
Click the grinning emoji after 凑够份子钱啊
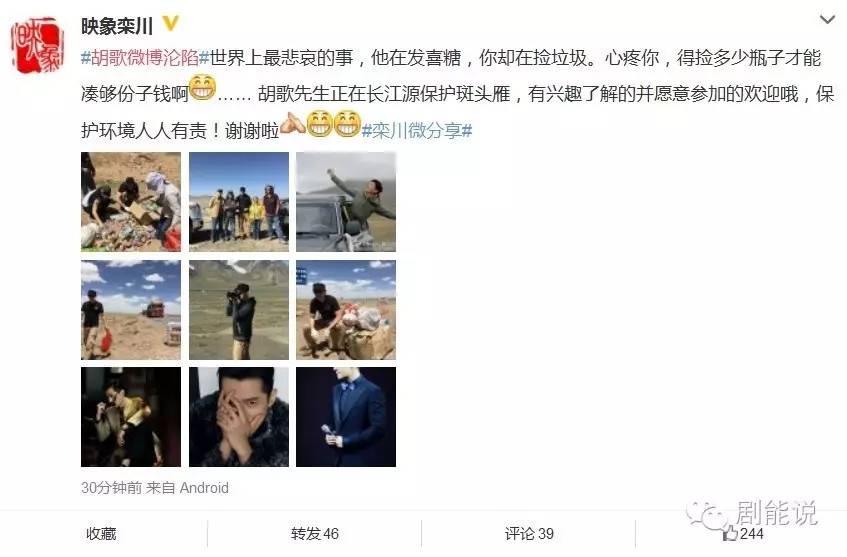pyautogui.click(x=203, y=89)
